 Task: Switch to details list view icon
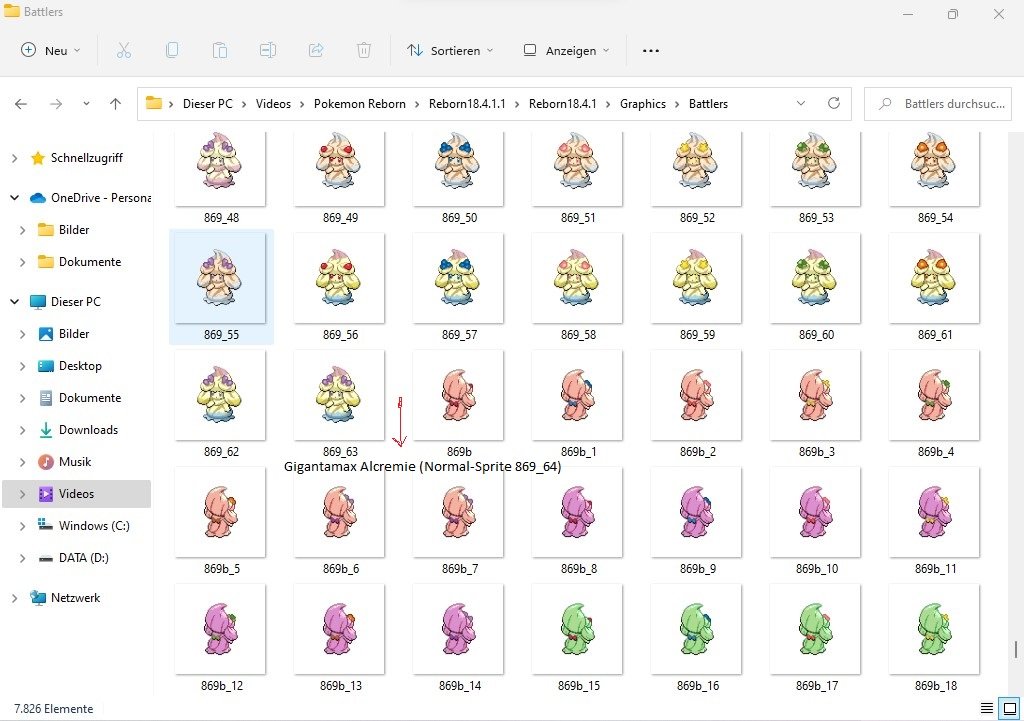coord(987,708)
